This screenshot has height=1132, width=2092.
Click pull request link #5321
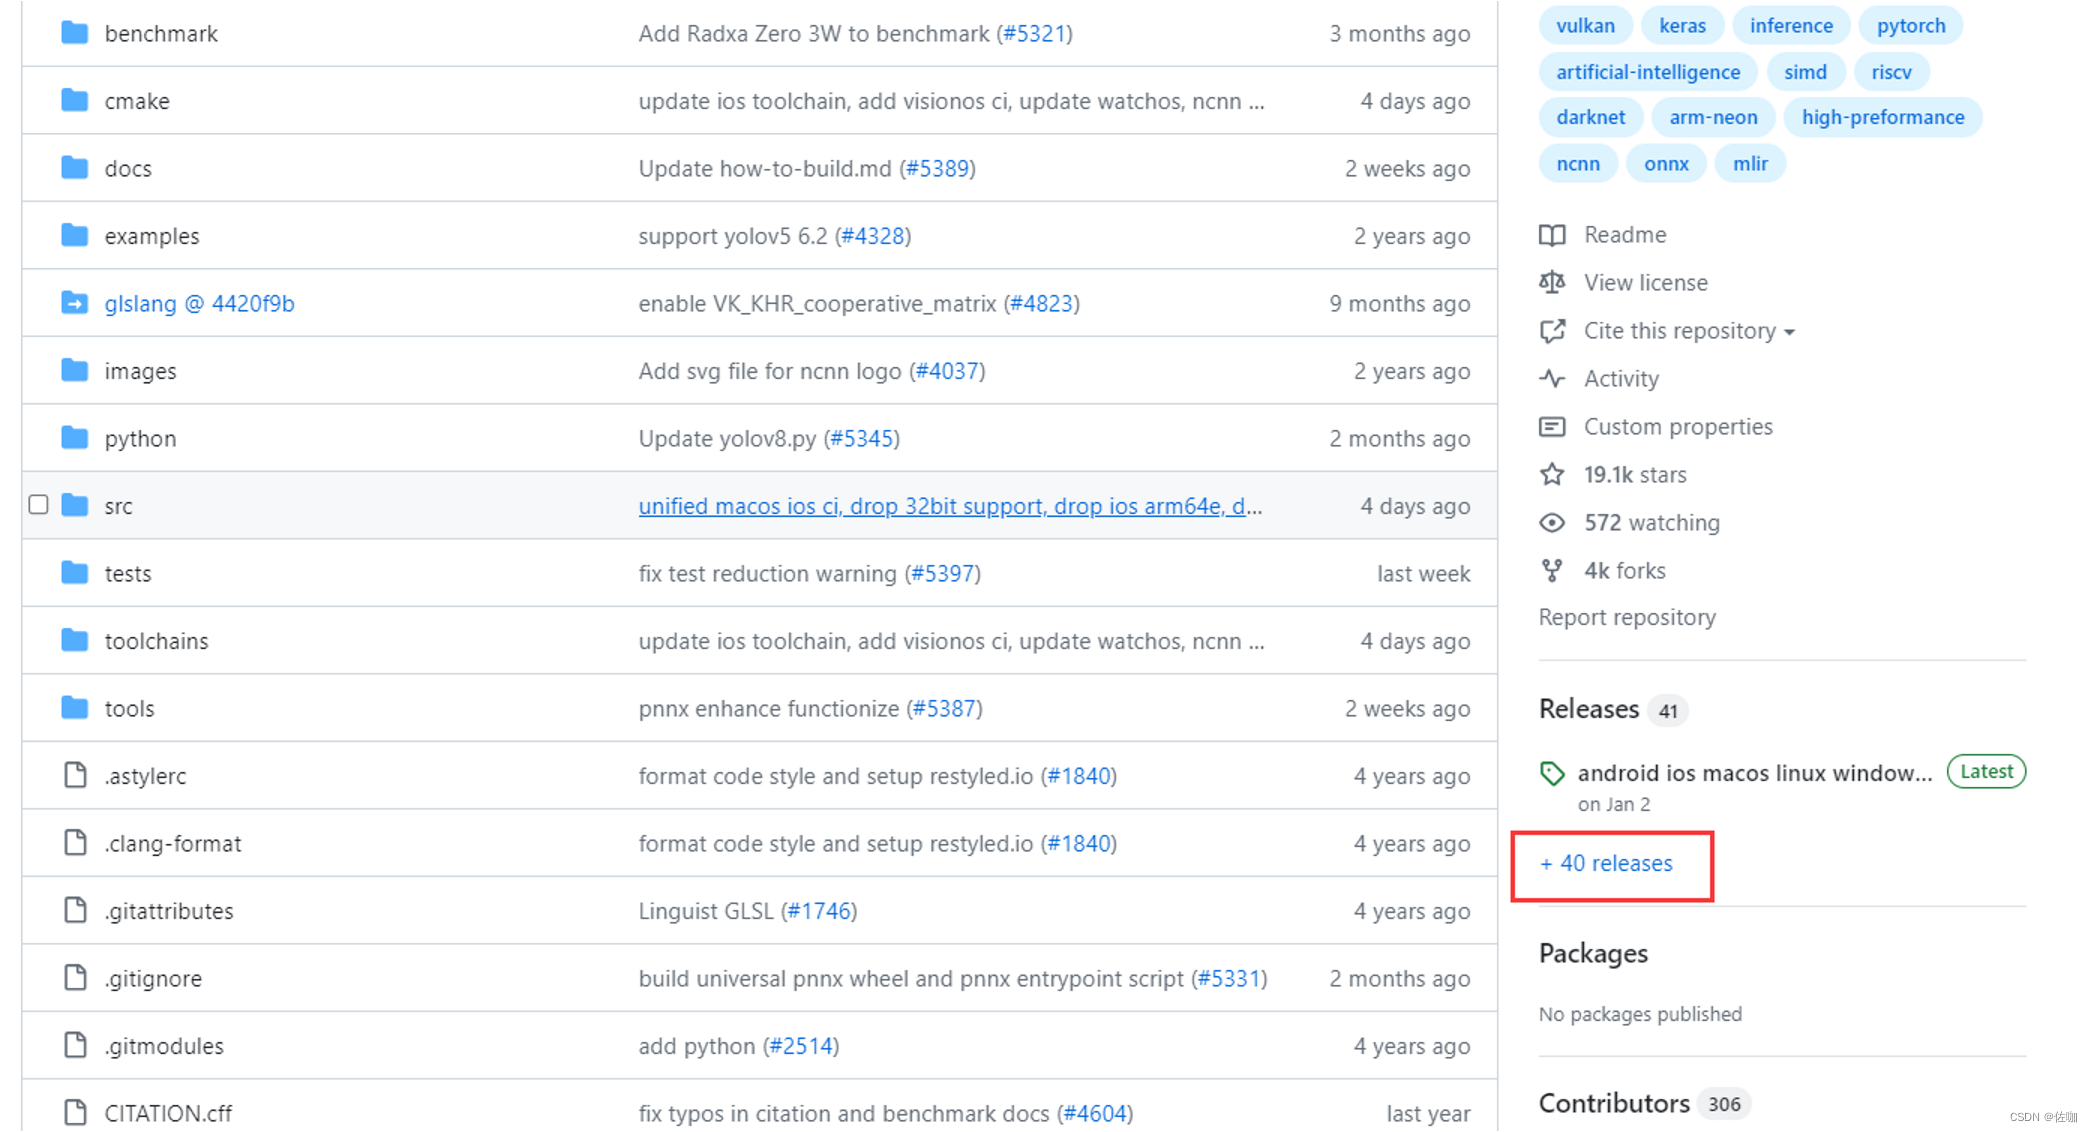pyautogui.click(x=1035, y=34)
